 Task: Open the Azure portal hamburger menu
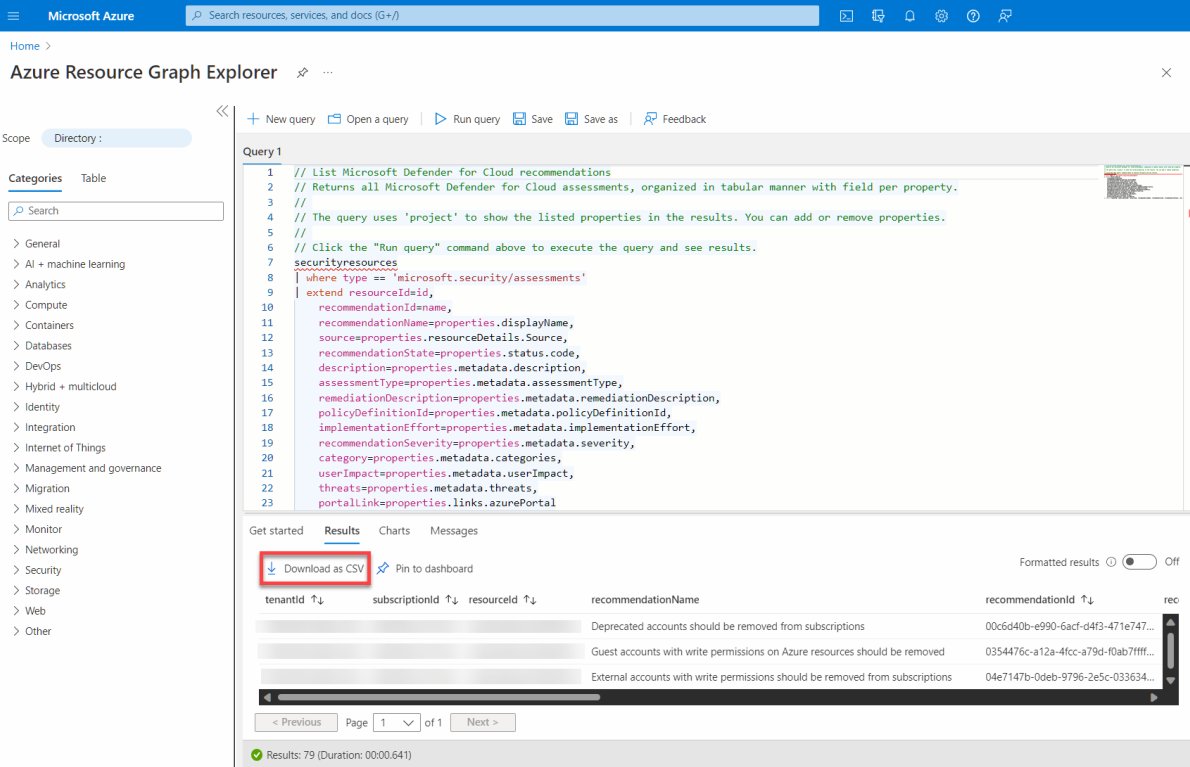pos(13,15)
